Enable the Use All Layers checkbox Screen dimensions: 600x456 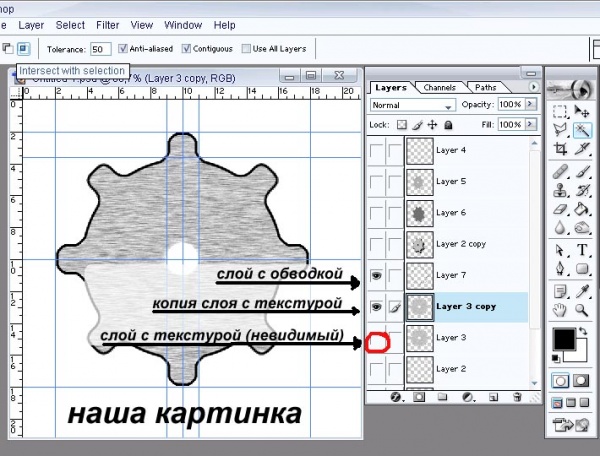point(246,48)
